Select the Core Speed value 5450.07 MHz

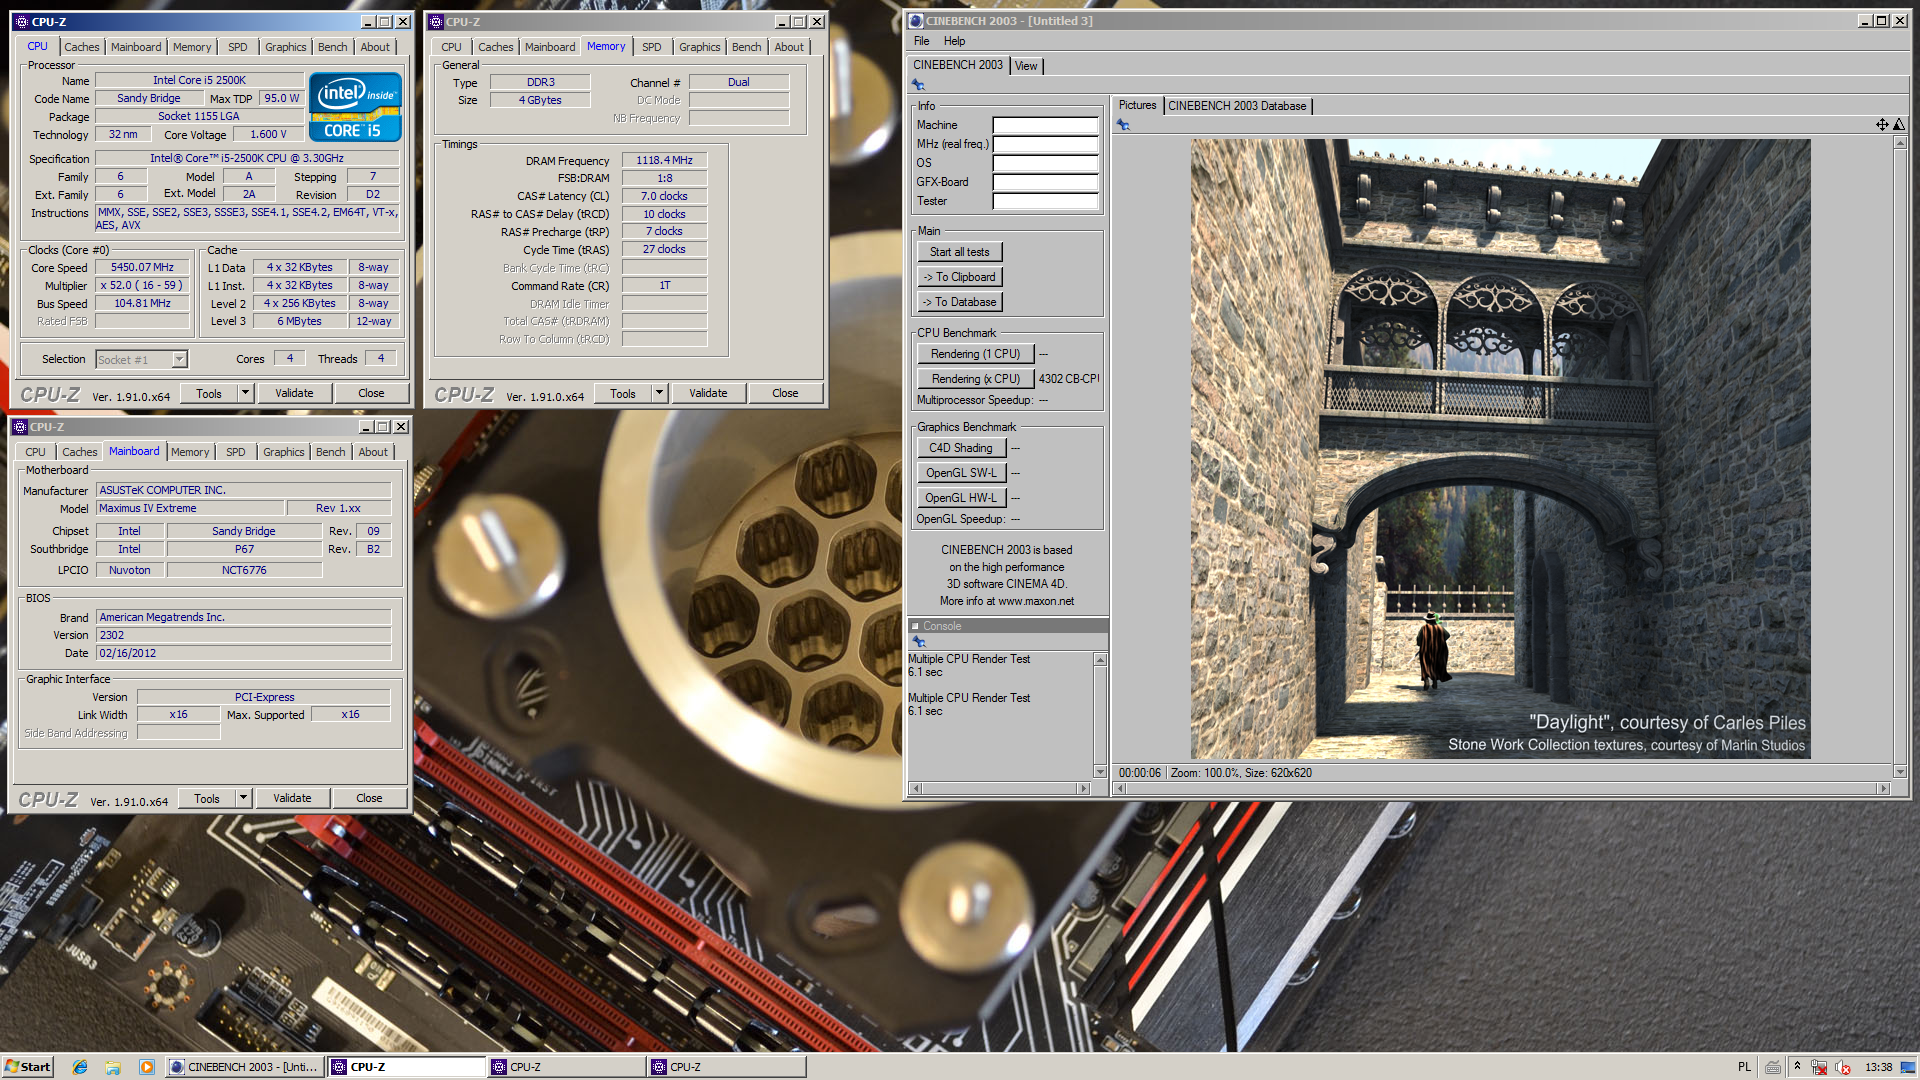click(142, 267)
